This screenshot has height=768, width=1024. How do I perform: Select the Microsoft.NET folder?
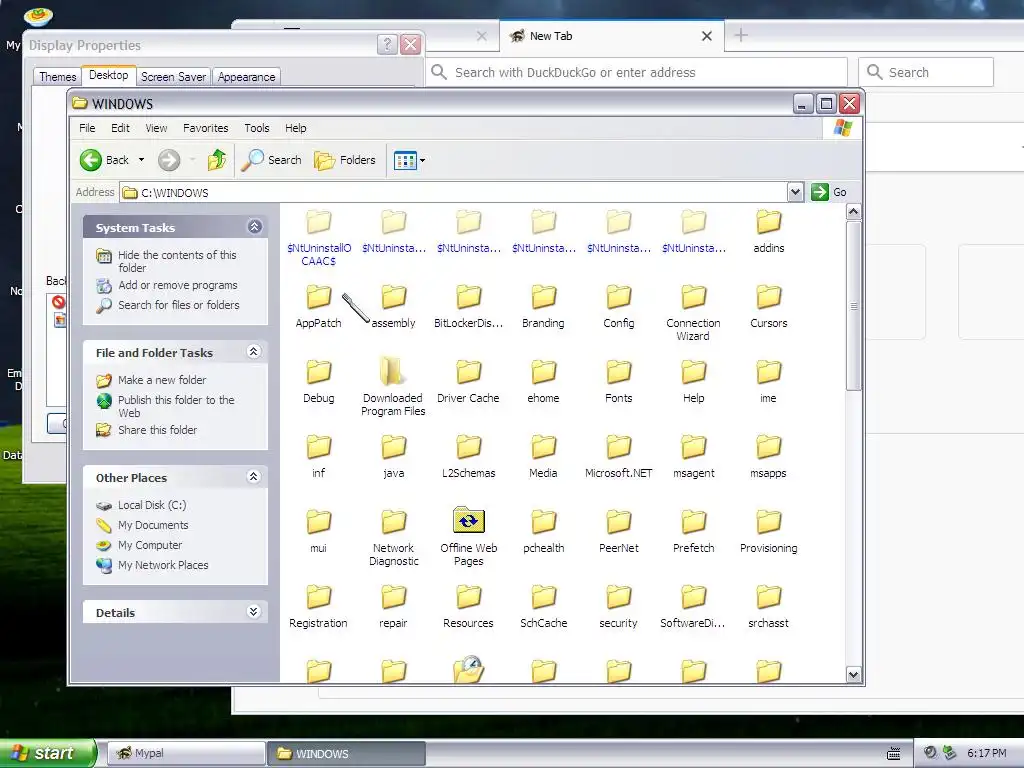(618, 456)
